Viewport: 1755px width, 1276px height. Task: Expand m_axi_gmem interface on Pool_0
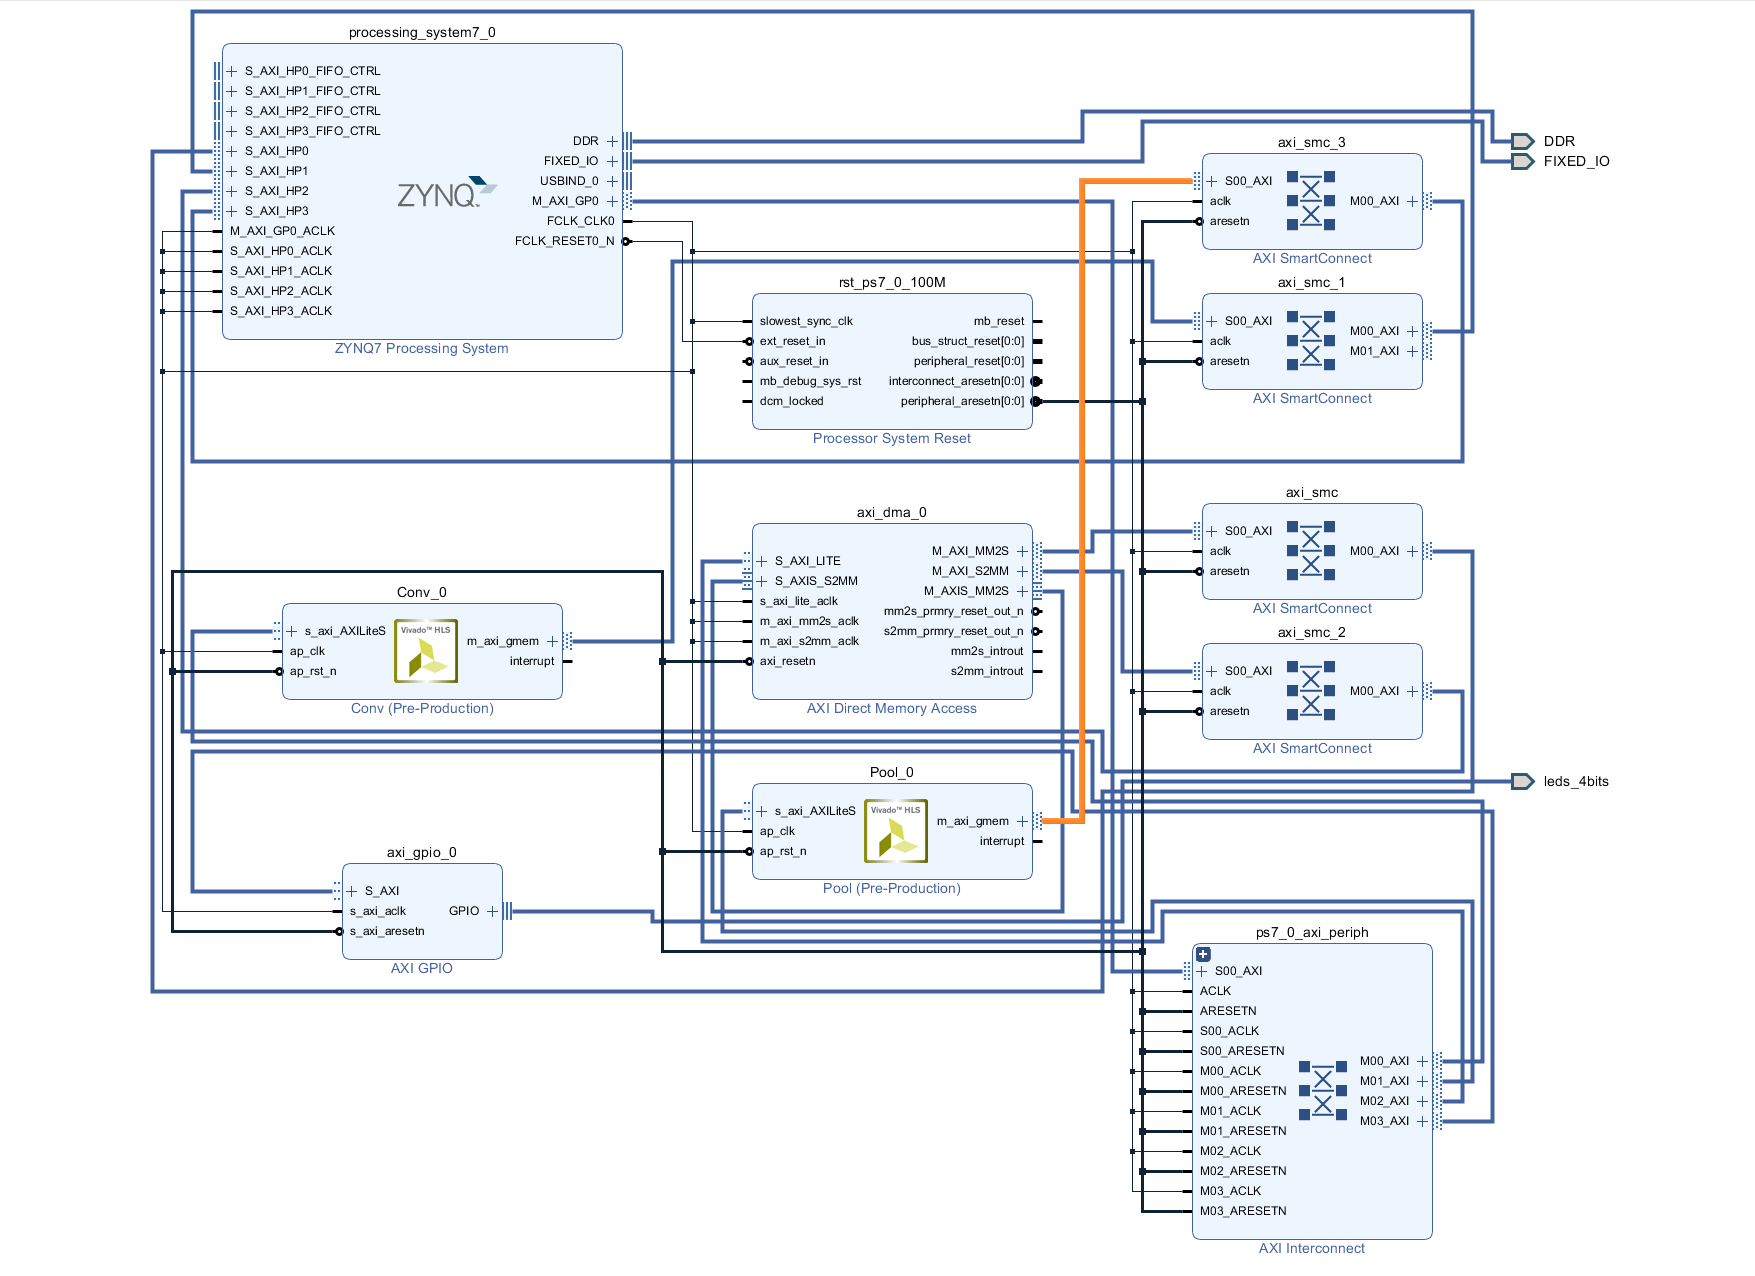[x=1022, y=821]
